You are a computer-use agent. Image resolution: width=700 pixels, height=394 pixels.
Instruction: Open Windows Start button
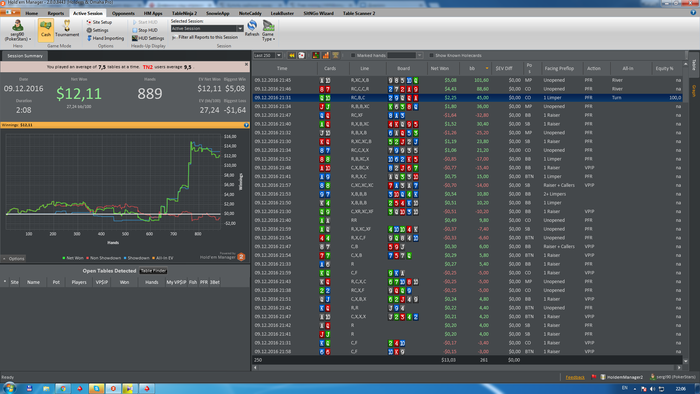(x=9, y=388)
